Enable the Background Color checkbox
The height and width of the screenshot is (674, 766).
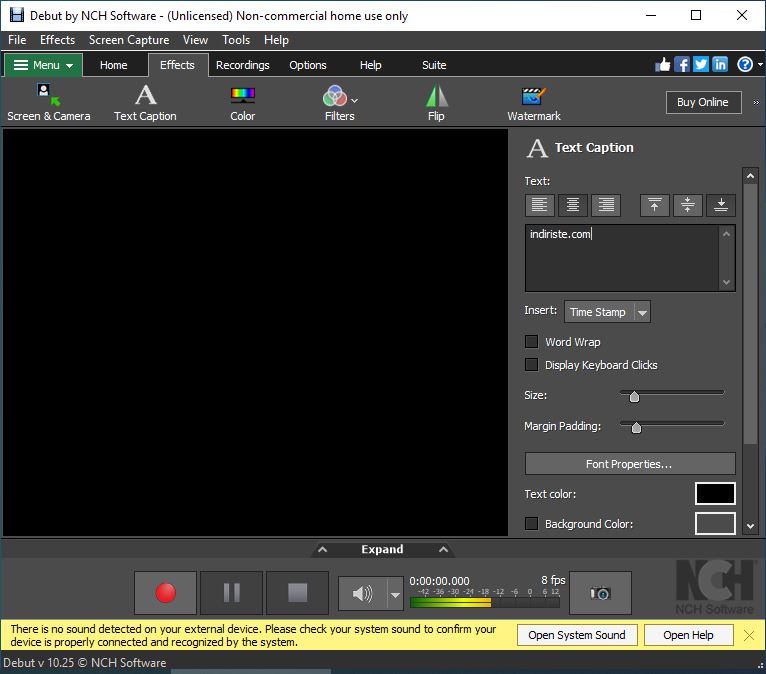tap(531, 524)
